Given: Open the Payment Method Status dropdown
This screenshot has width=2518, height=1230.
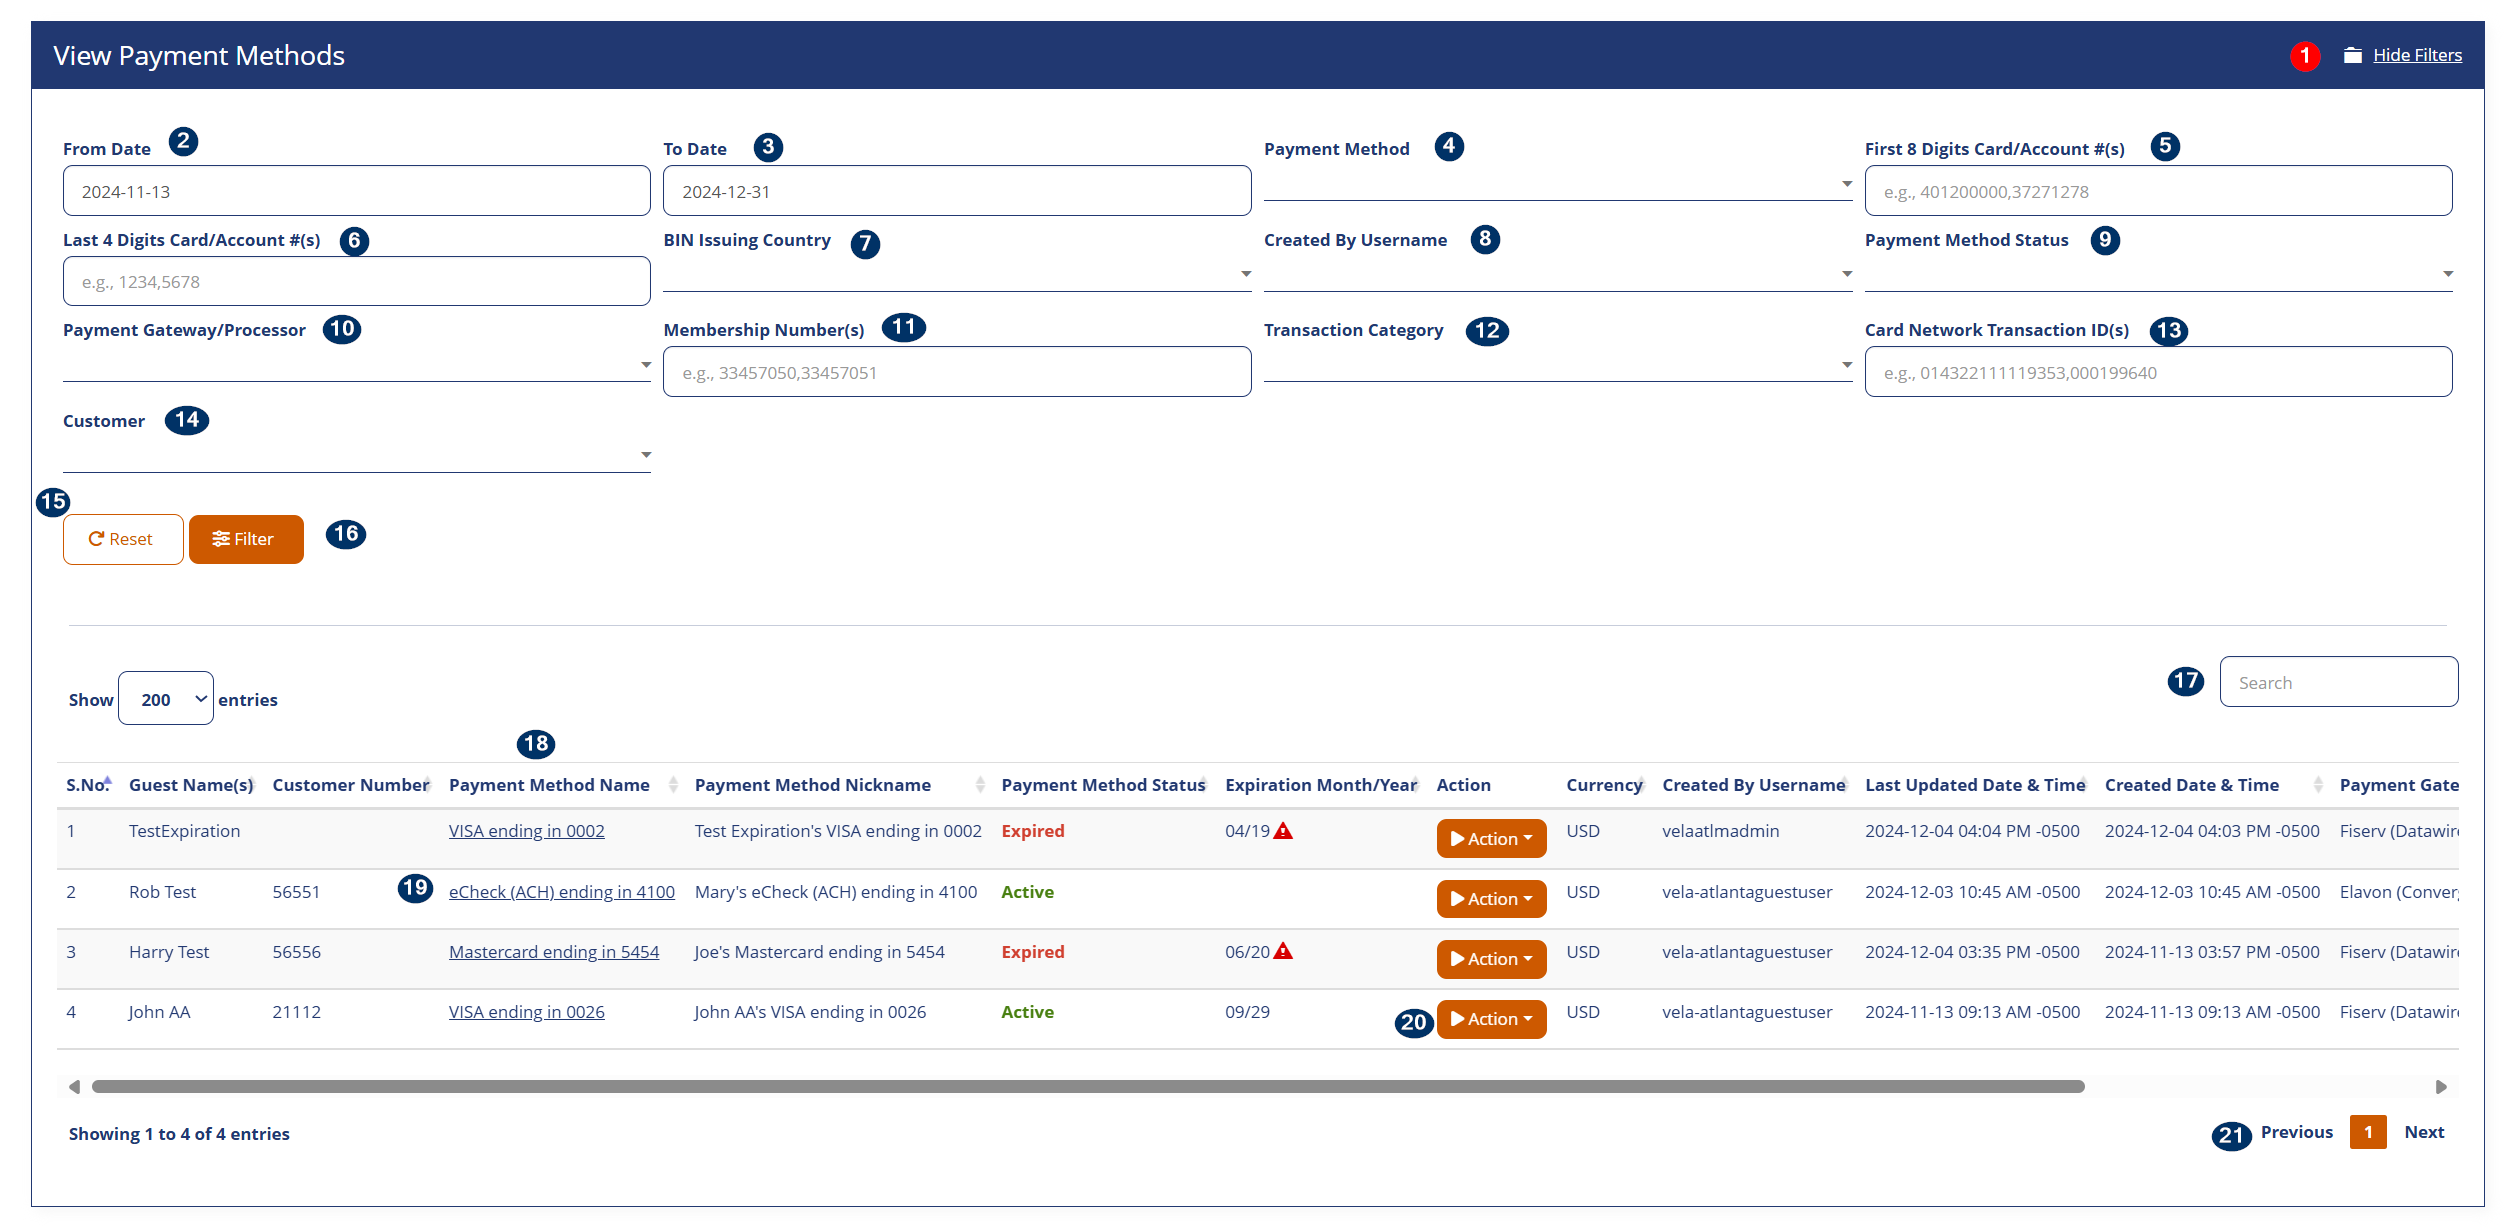Looking at the screenshot, I should (2448, 272).
